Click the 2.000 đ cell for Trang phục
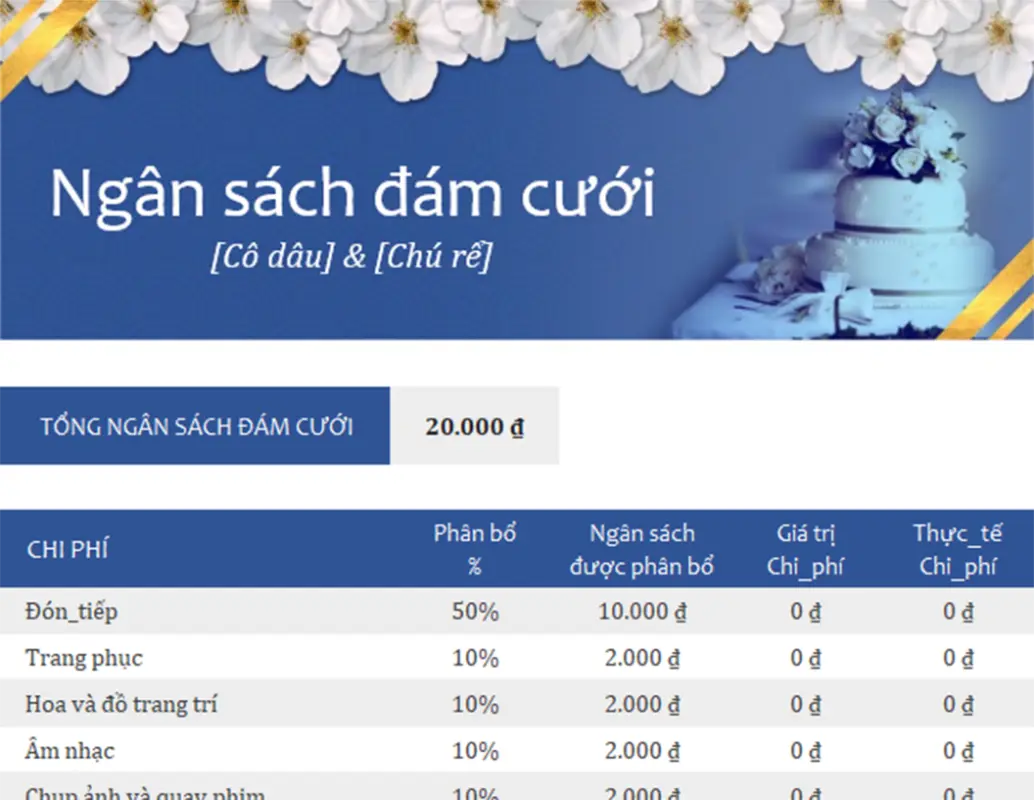1034x800 pixels. point(642,658)
